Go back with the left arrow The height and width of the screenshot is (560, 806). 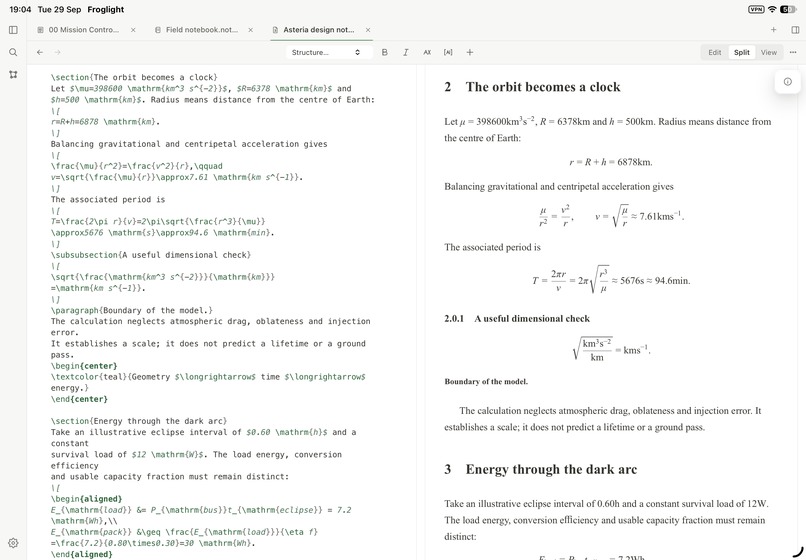click(x=40, y=52)
